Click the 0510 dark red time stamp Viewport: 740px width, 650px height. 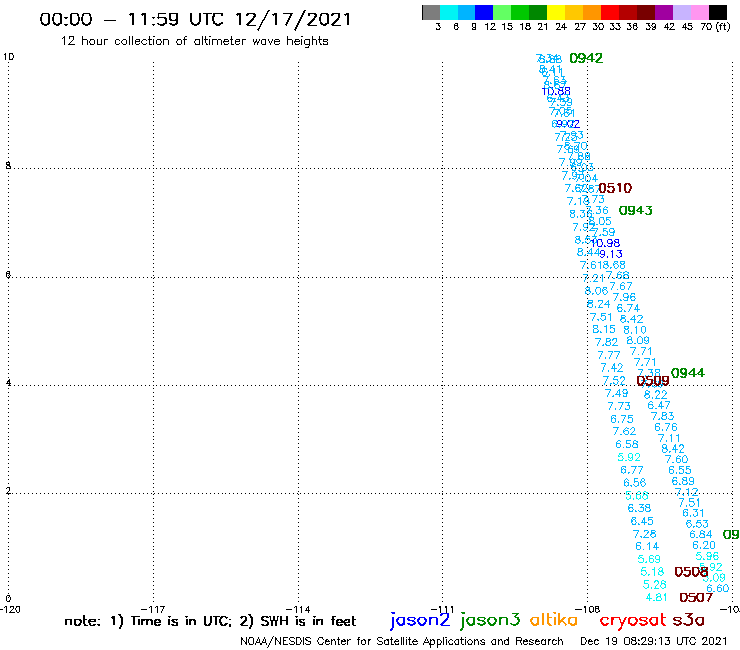click(615, 188)
